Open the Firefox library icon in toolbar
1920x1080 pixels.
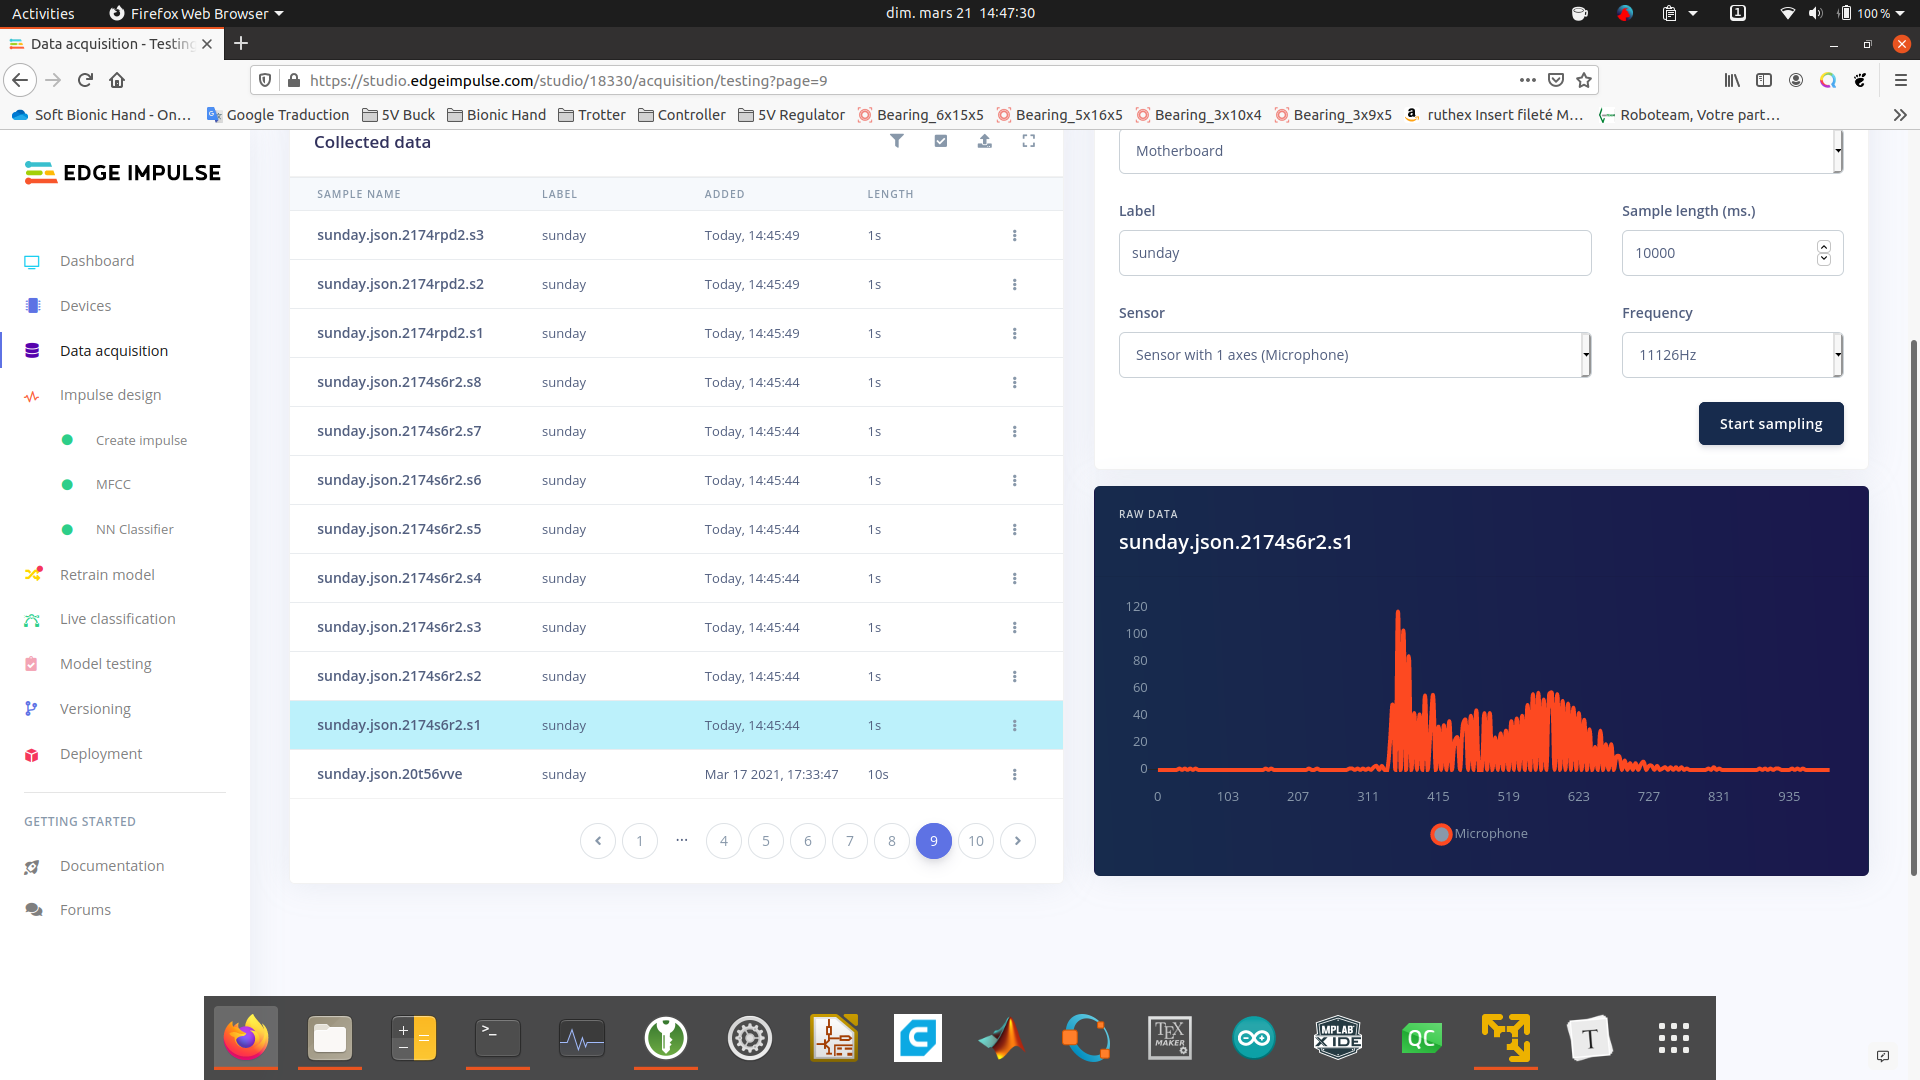tap(1732, 80)
